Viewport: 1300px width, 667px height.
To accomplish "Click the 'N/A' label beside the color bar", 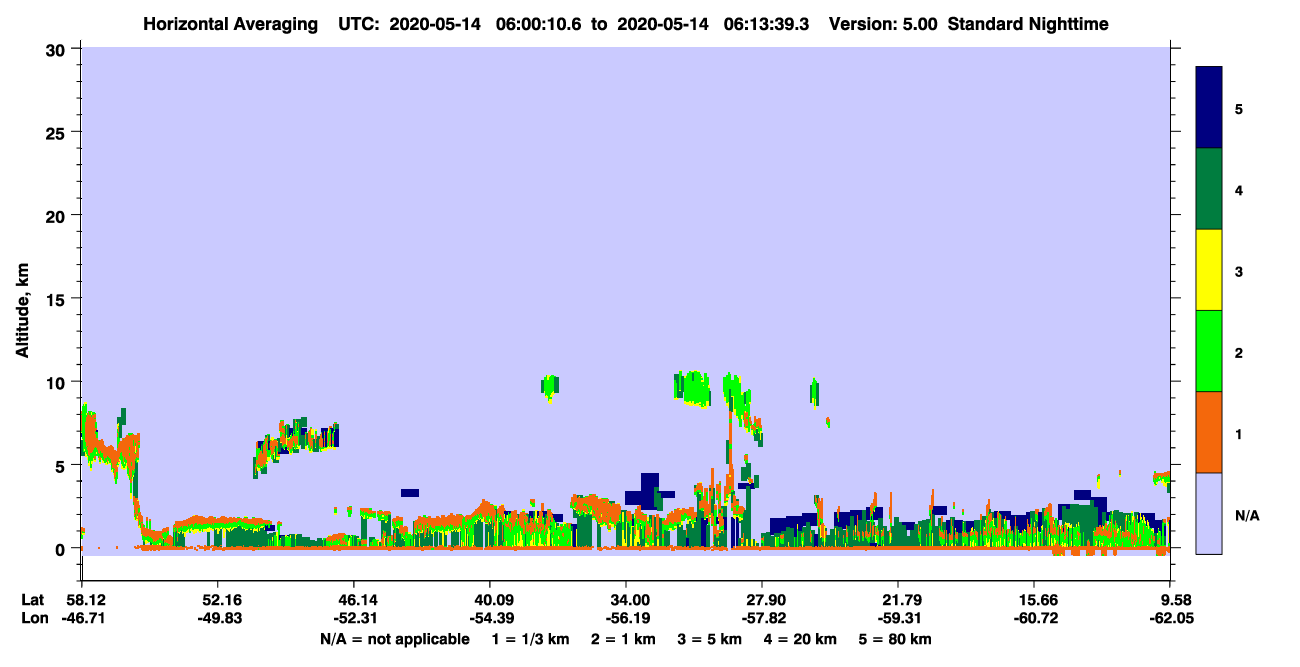I will pyautogui.click(x=1246, y=515).
